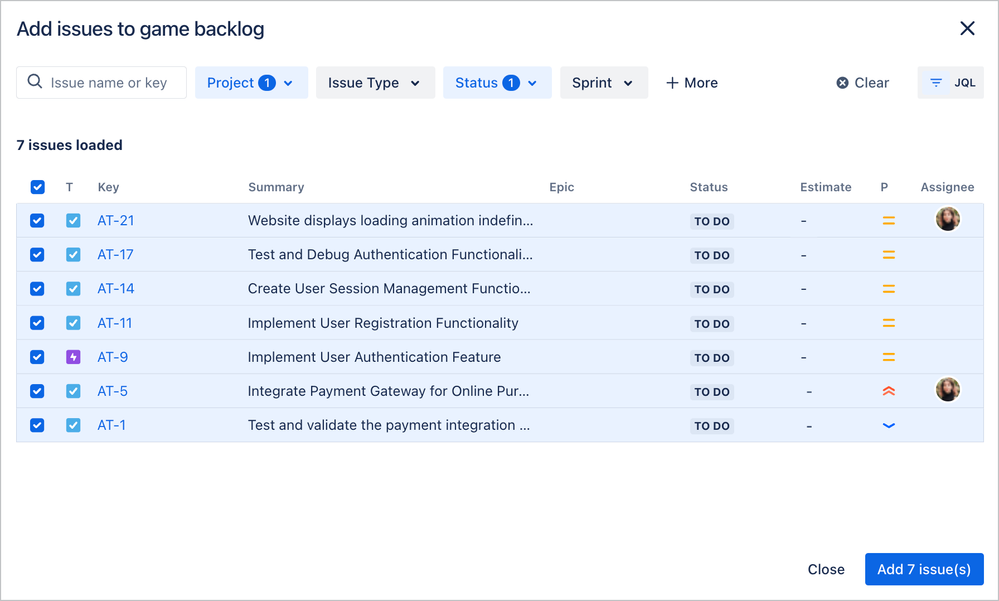Screen dimensions: 999x601
Task: Click the task type icon for AT-17
Action: point(73,255)
